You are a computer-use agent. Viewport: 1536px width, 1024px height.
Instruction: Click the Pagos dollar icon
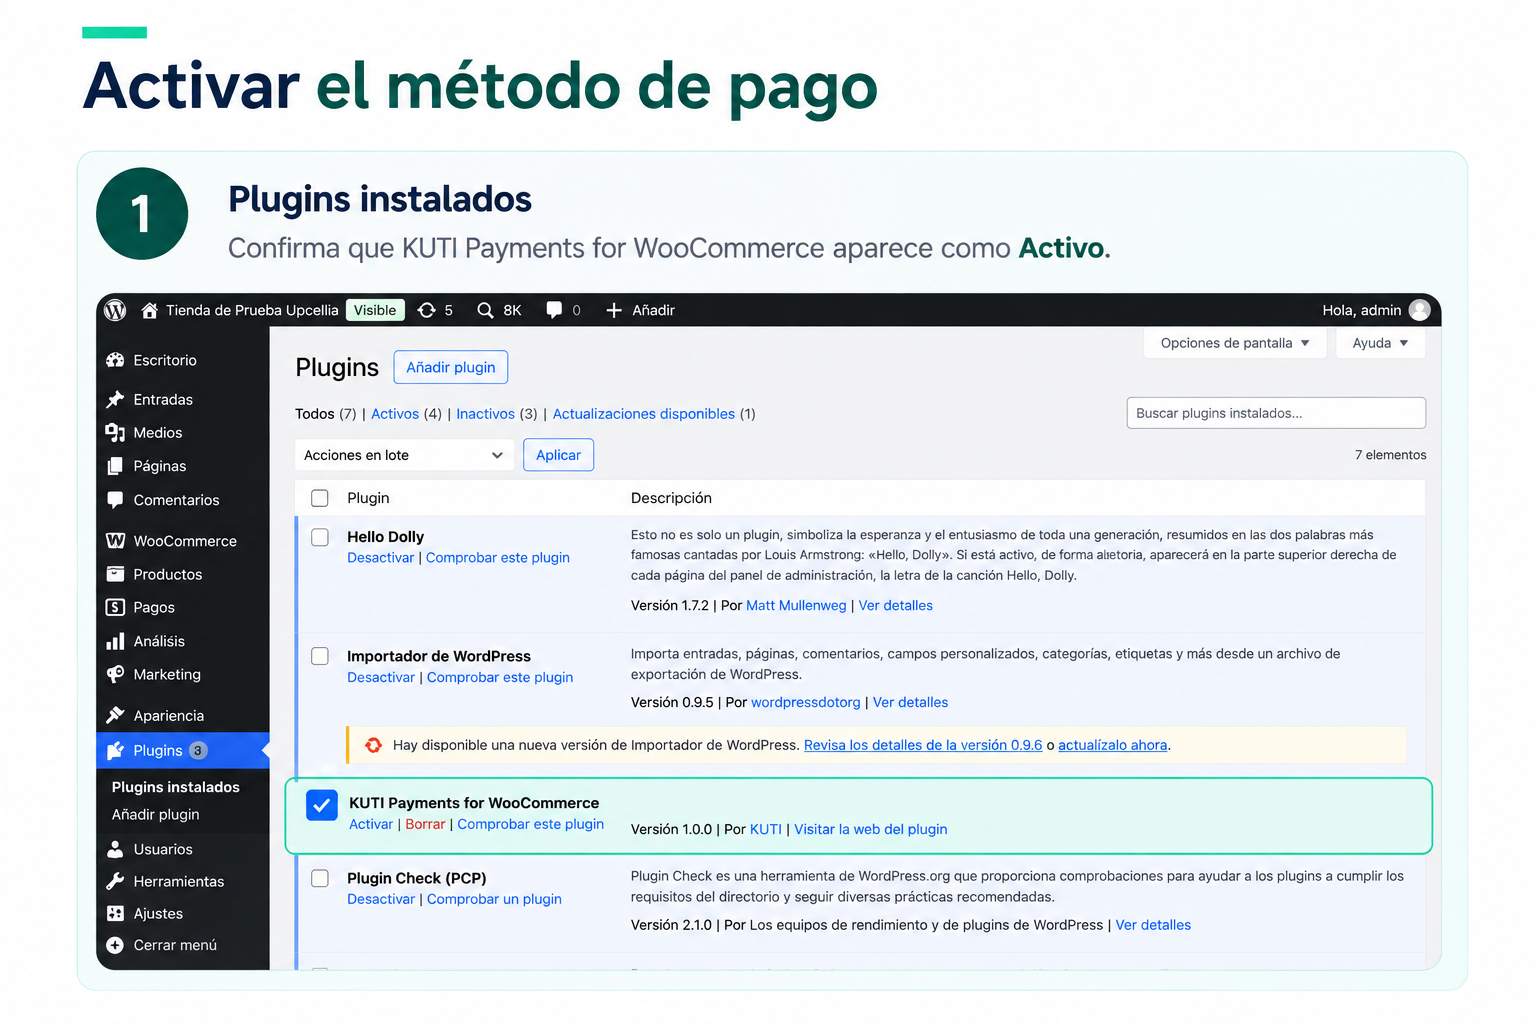116,607
